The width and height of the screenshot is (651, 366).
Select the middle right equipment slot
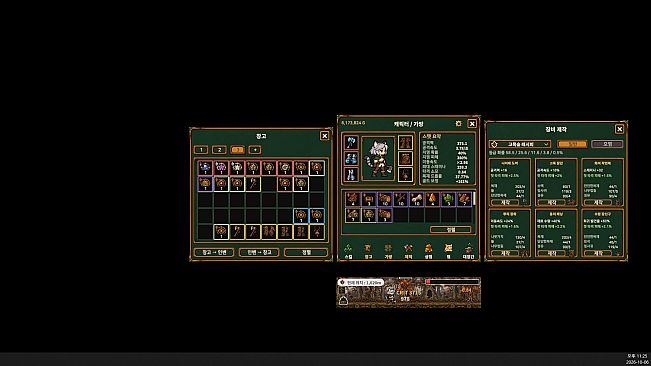[405, 159]
